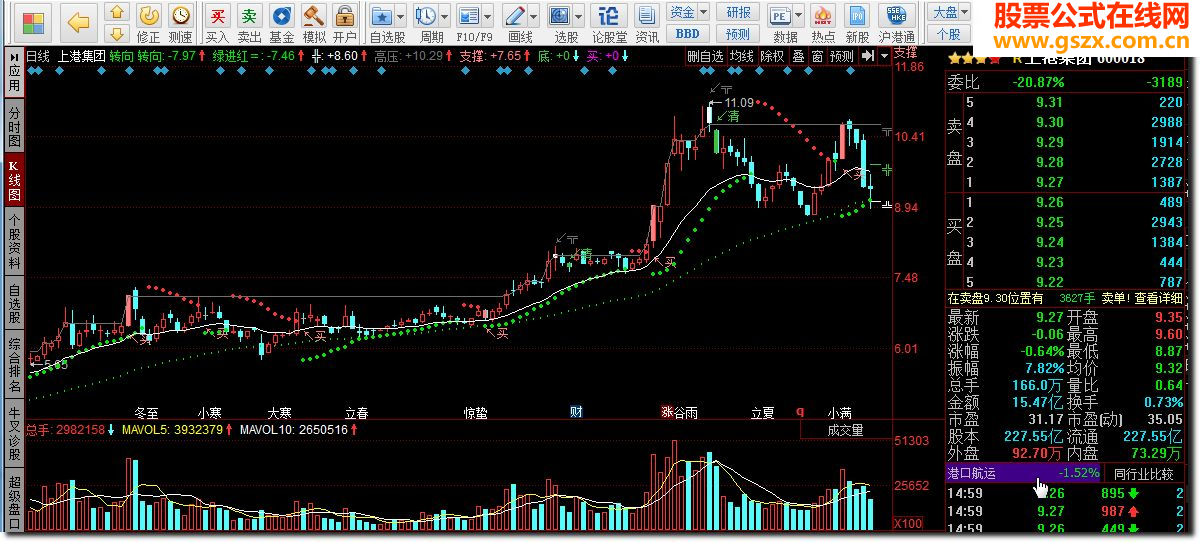Toggle the 窗 window option
This screenshot has height=542, width=1201.
tap(816, 56)
